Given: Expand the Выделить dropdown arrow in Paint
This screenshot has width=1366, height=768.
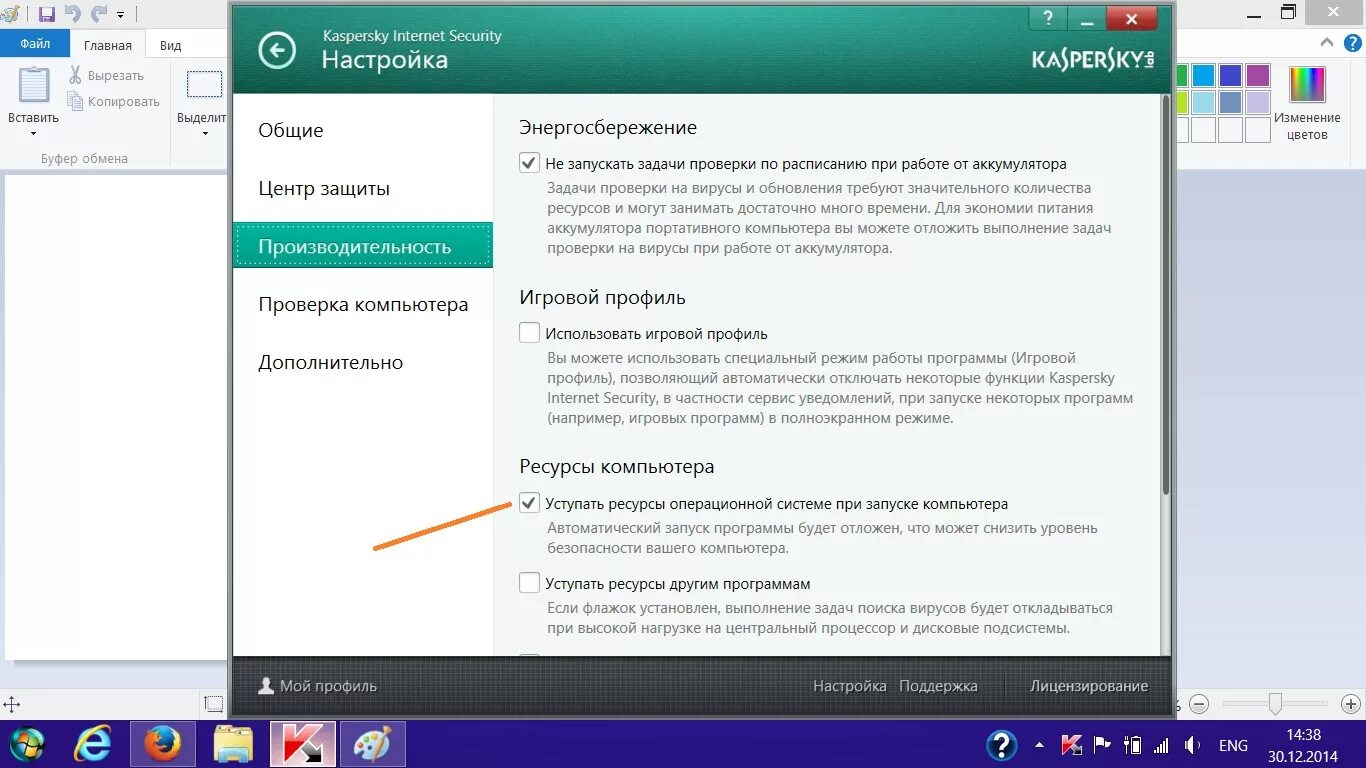Looking at the screenshot, I should point(204,133).
